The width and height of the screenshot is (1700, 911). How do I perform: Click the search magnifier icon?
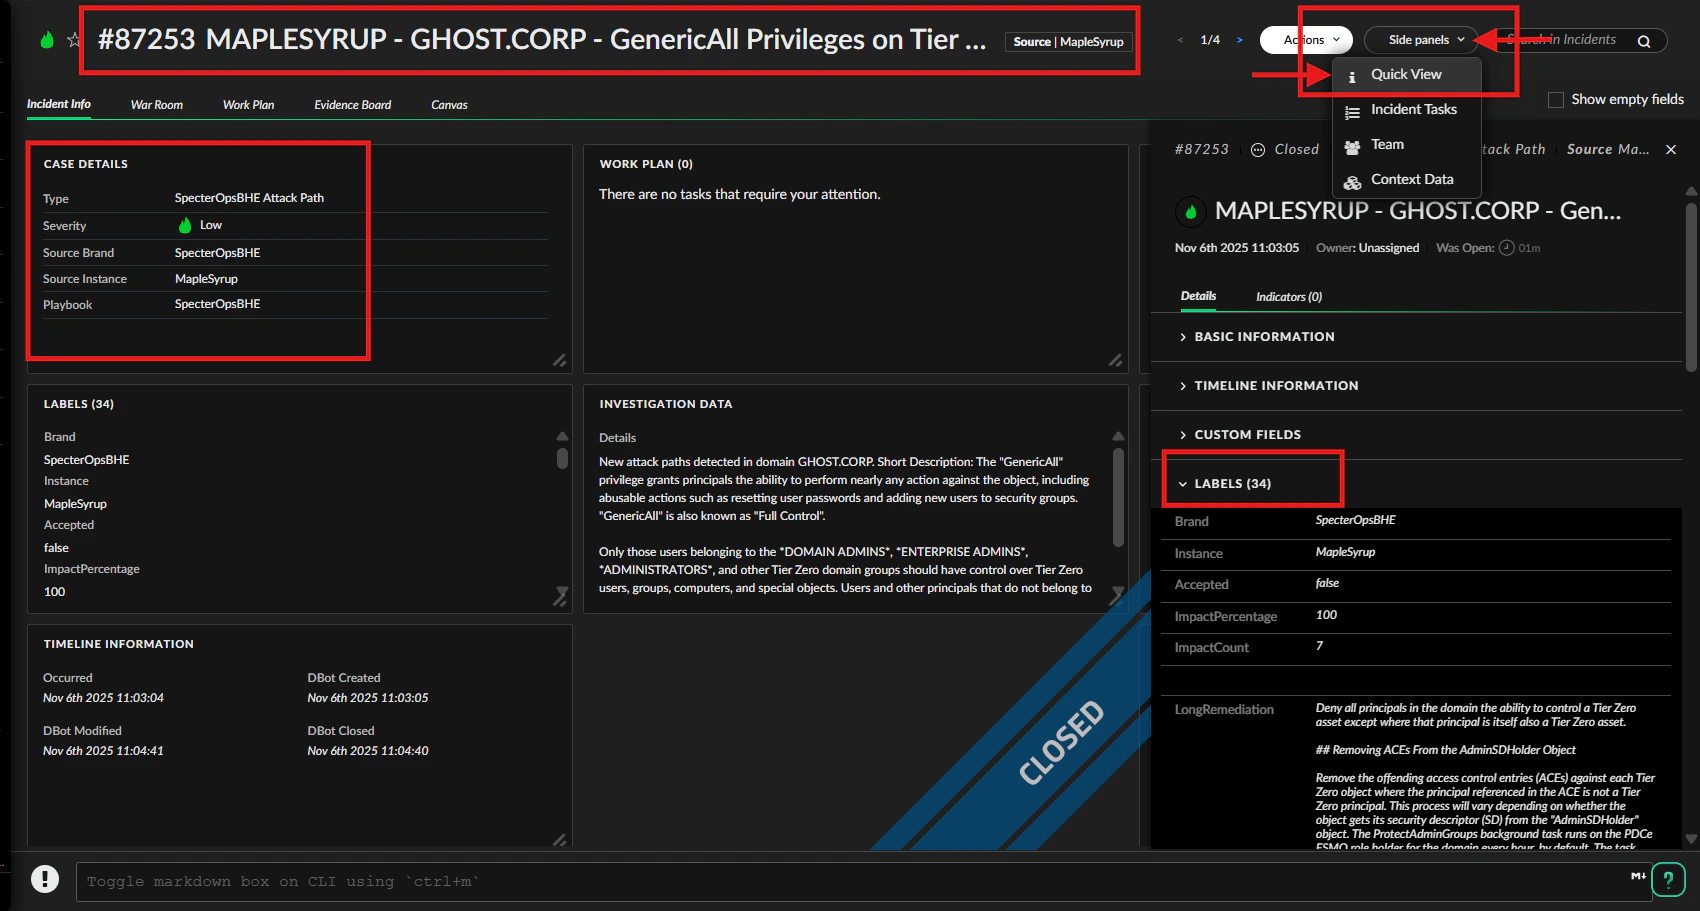point(1644,41)
